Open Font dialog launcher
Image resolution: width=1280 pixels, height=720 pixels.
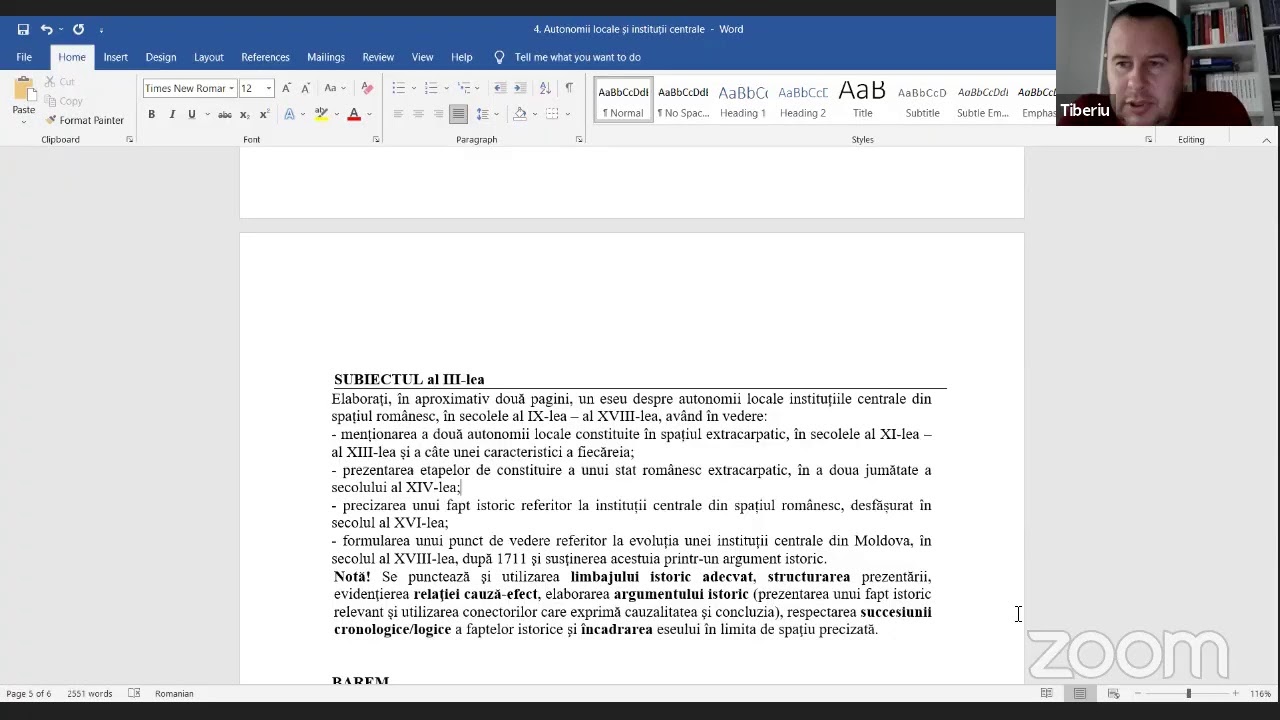click(376, 139)
